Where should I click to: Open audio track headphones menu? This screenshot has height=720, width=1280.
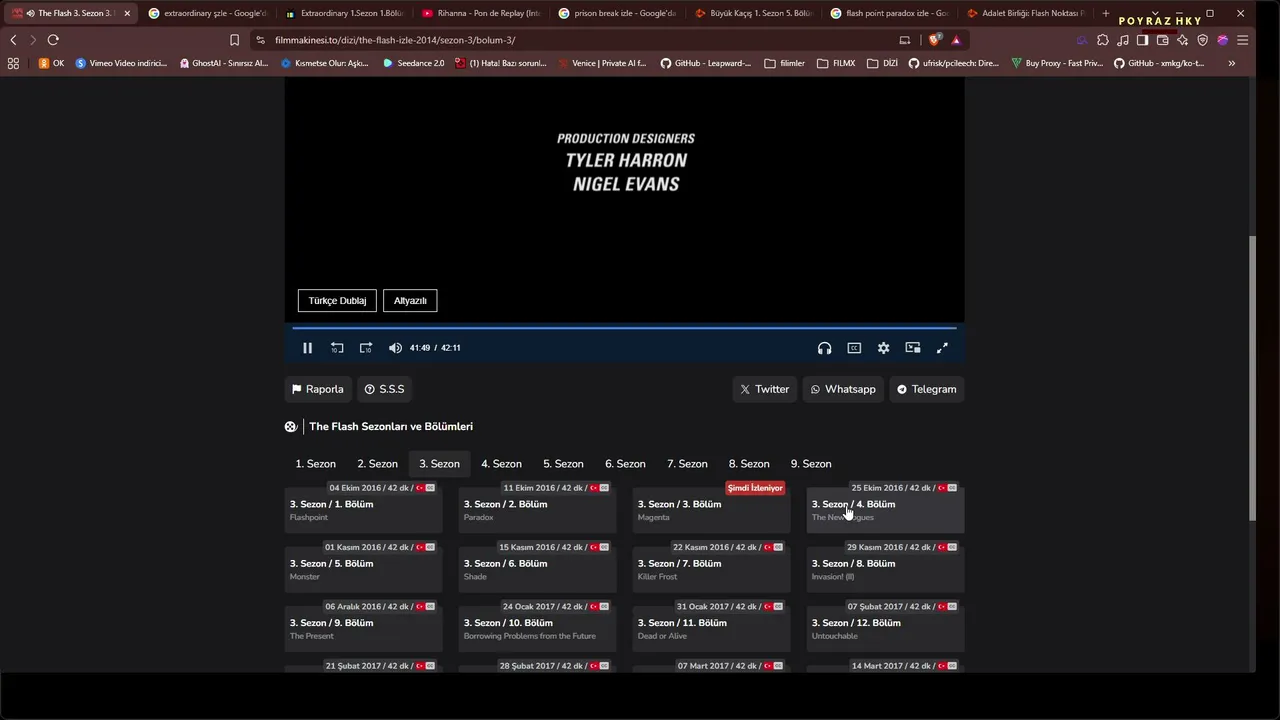824,348
